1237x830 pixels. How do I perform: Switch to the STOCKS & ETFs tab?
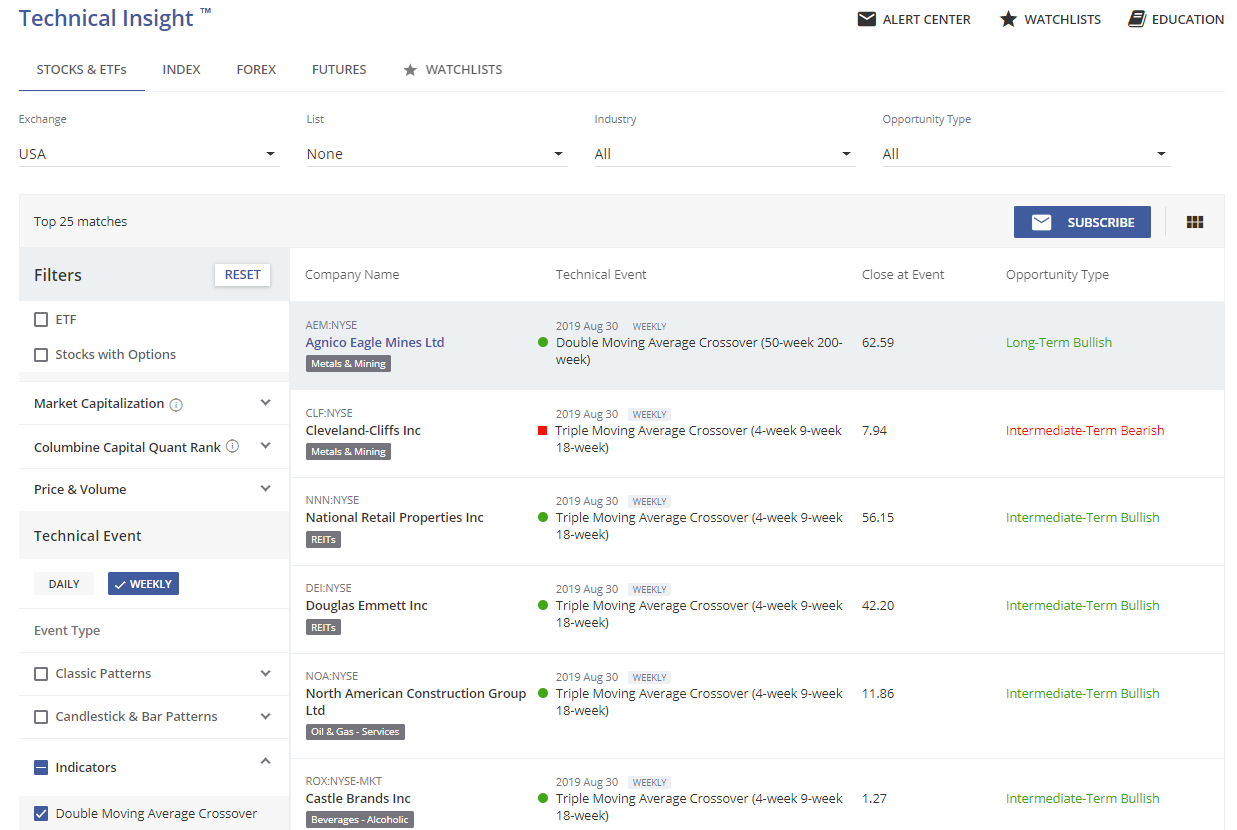[x=82, y=70]
